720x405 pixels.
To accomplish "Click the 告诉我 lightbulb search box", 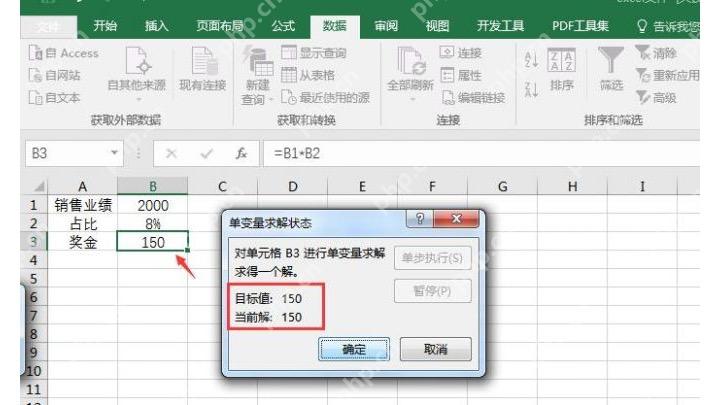I will [668, 26].
